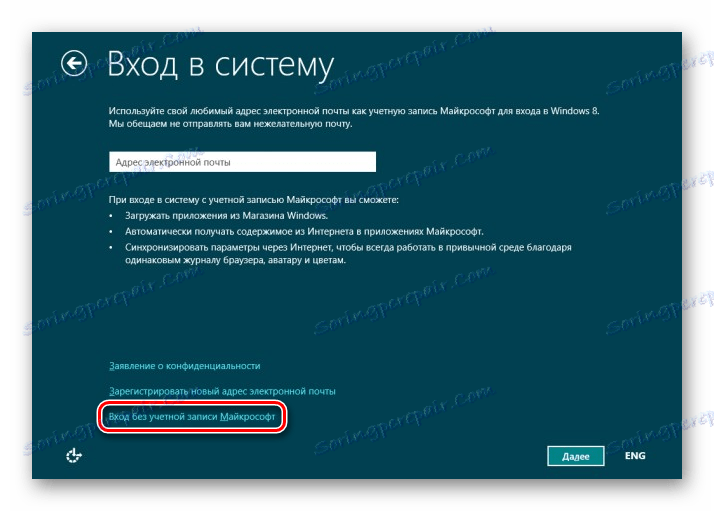
Task: Click text "Загружать приложения из Магазина Windows."
Action: 226,215
